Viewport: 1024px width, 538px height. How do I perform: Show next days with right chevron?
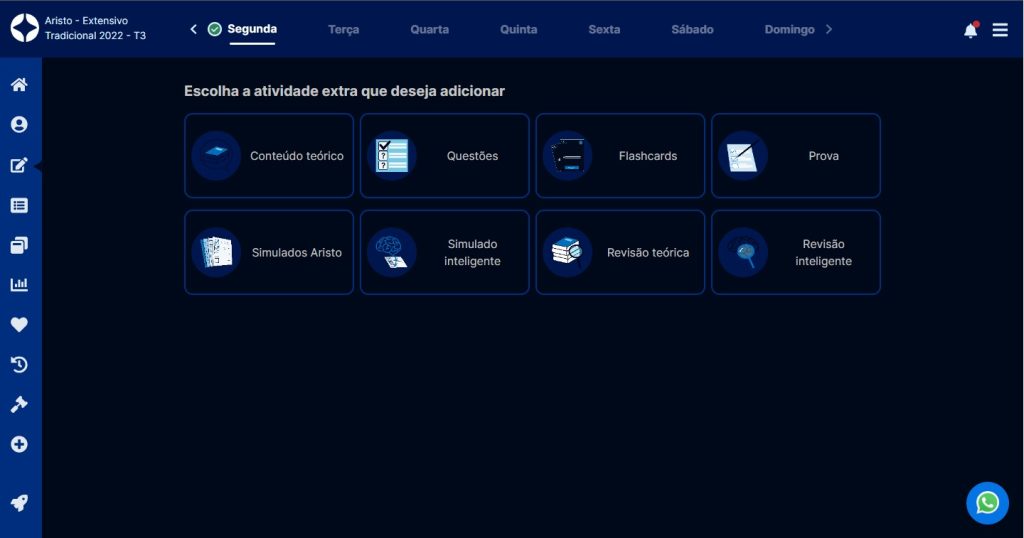tap(829, 29)
